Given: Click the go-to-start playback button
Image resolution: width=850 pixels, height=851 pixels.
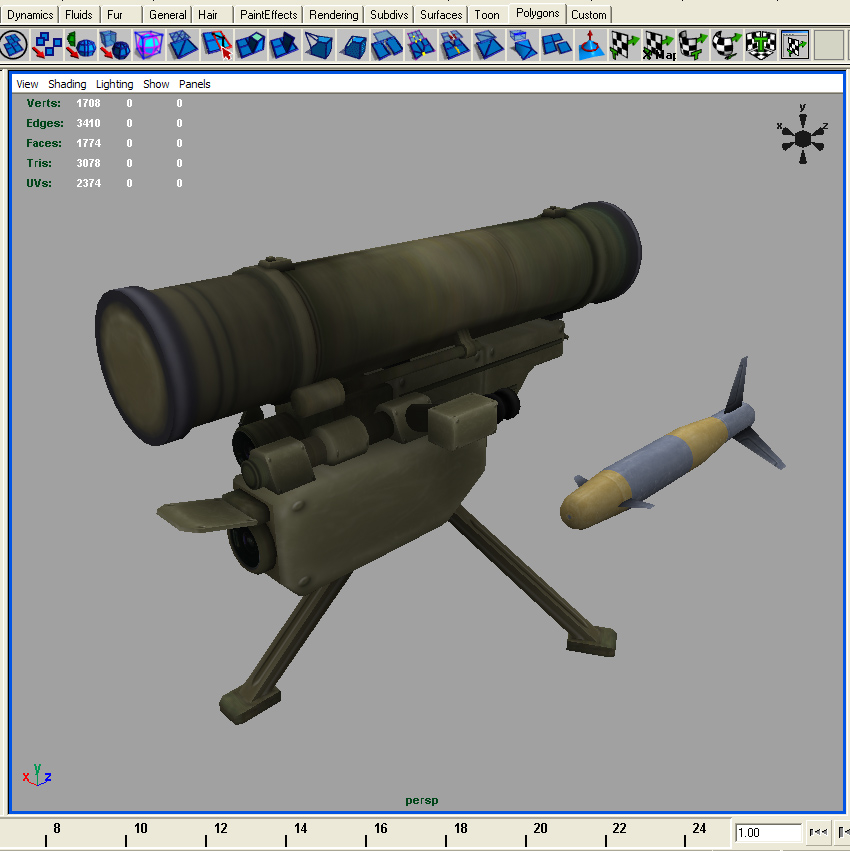Looking at the screenshot, I should click(x=818, y=832).
